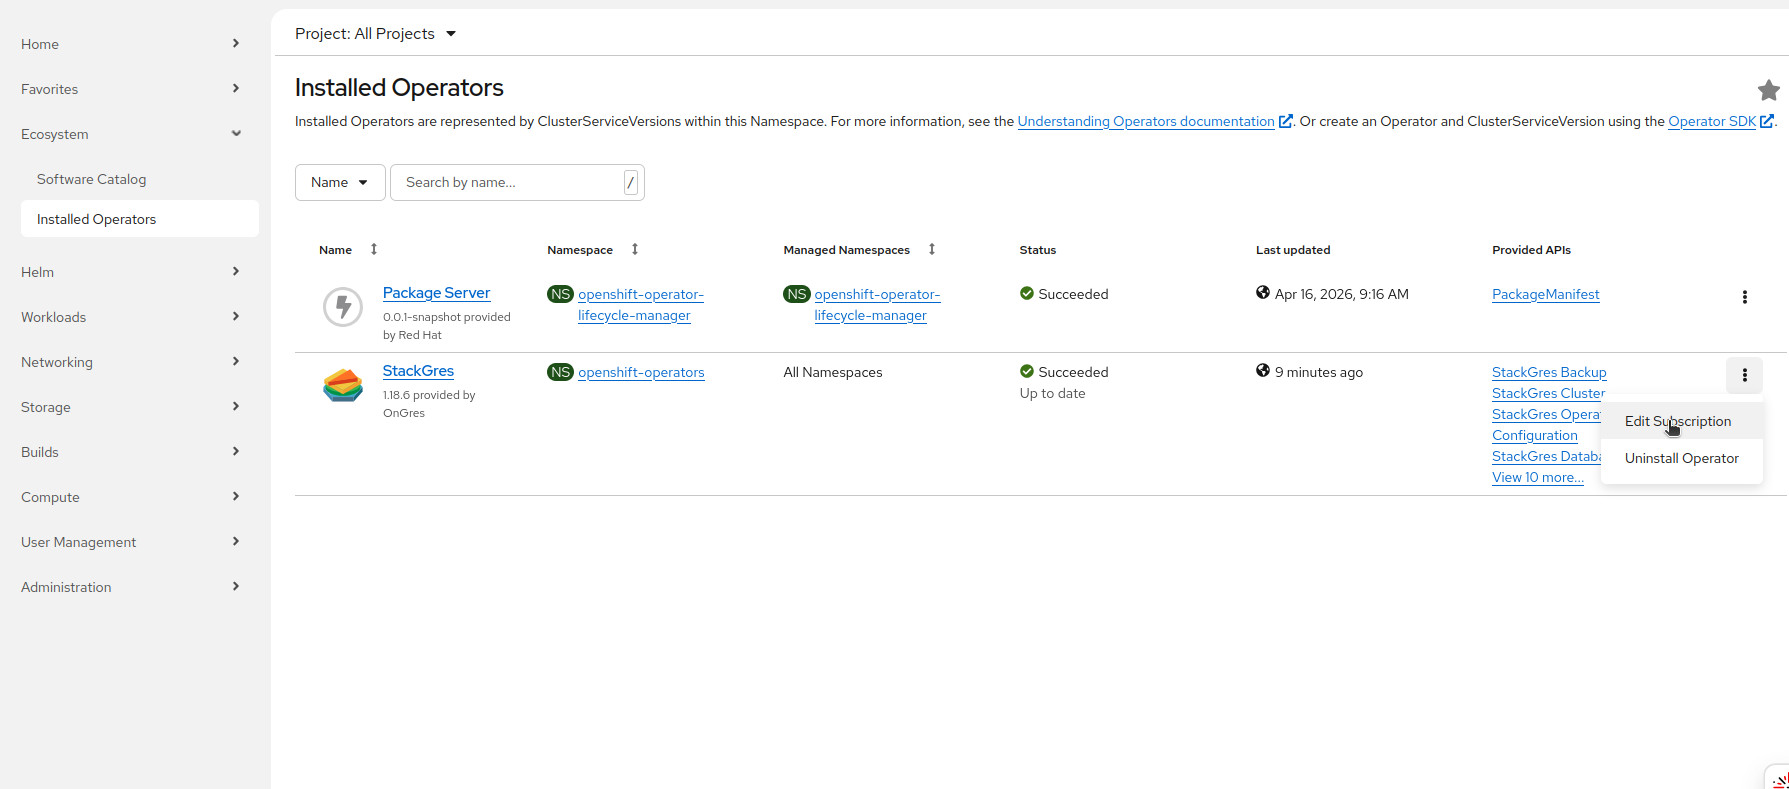Expand the Compute navigation section
The image size is (1789, 789).
coord(130,497)
